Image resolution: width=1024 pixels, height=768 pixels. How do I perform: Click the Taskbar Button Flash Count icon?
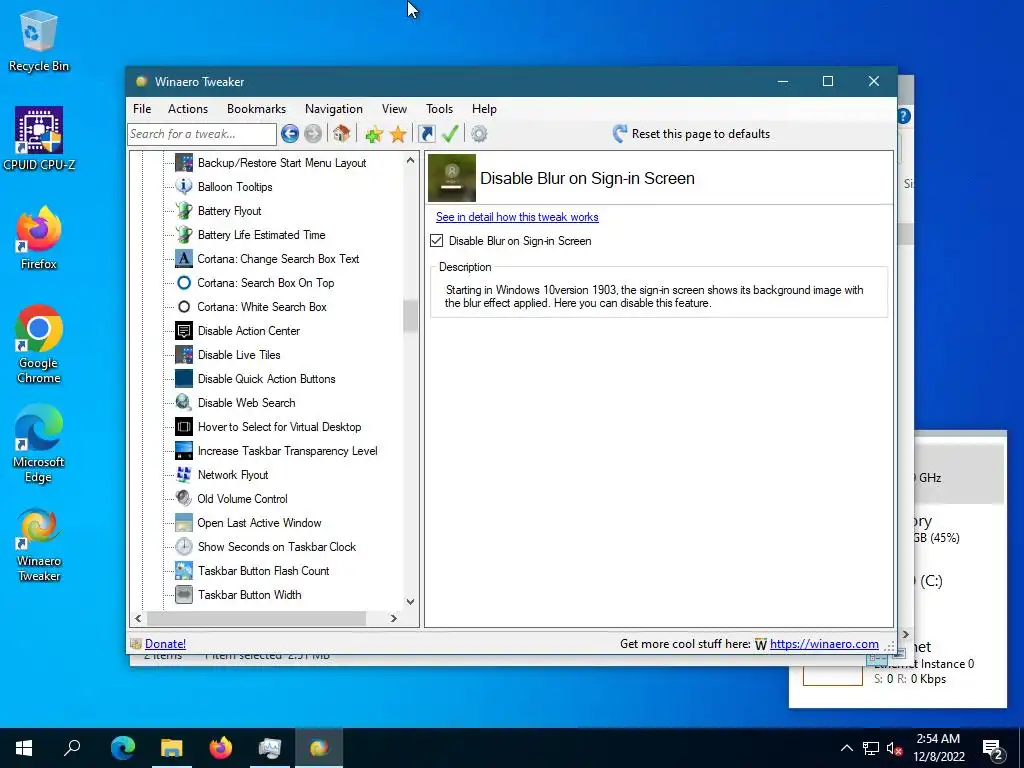click(x=184, y=571)
